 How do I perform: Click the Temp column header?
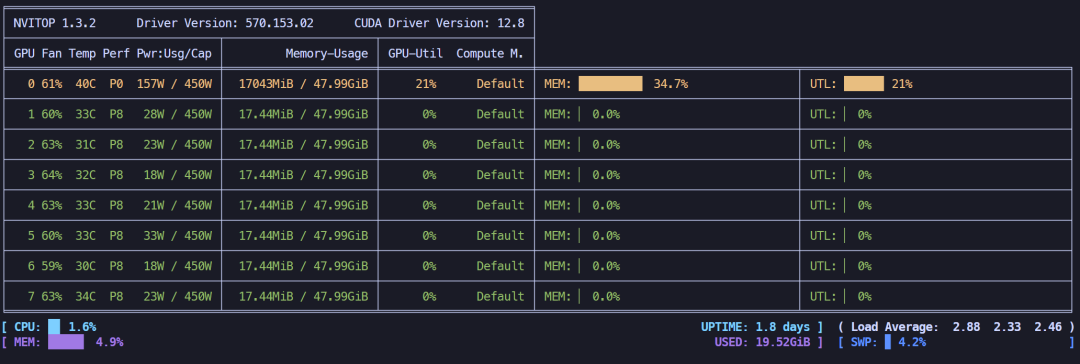[x=82, y=53]
